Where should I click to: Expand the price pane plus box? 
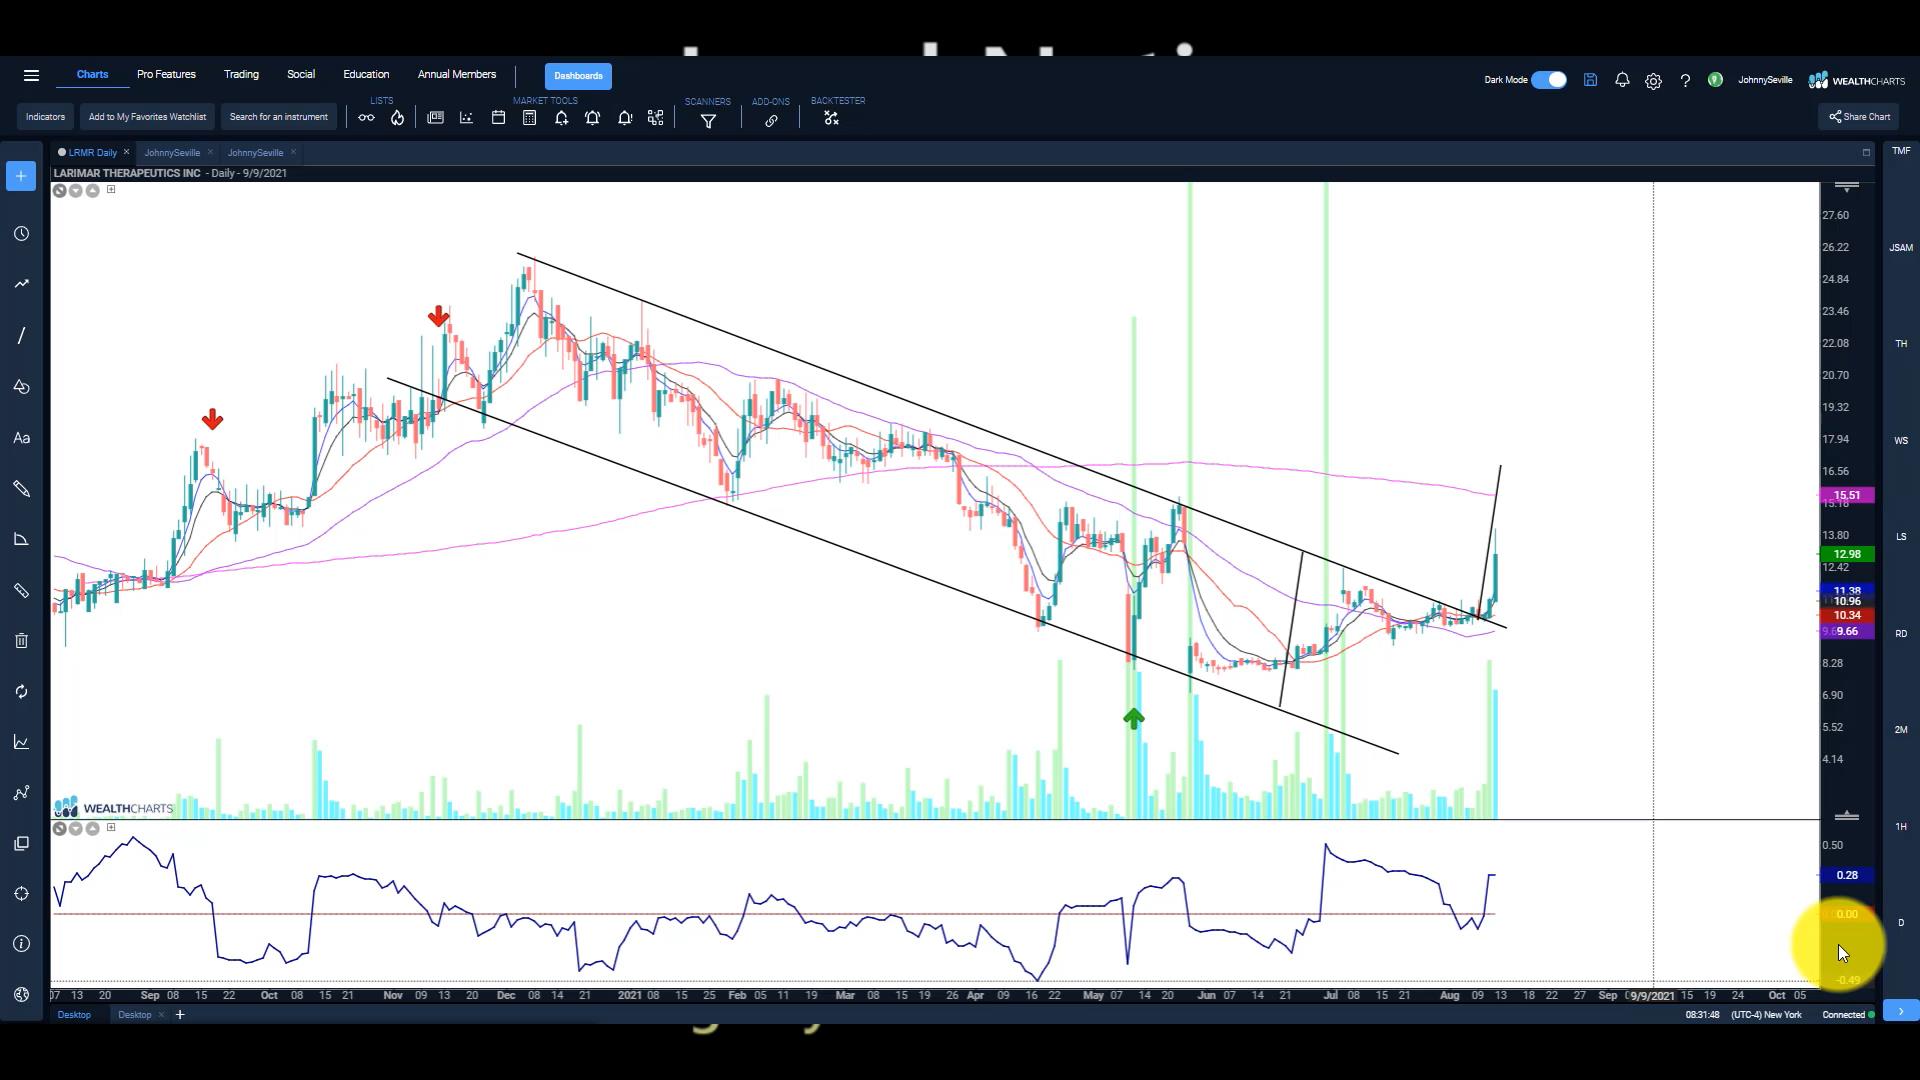click(x=111, y=189)
